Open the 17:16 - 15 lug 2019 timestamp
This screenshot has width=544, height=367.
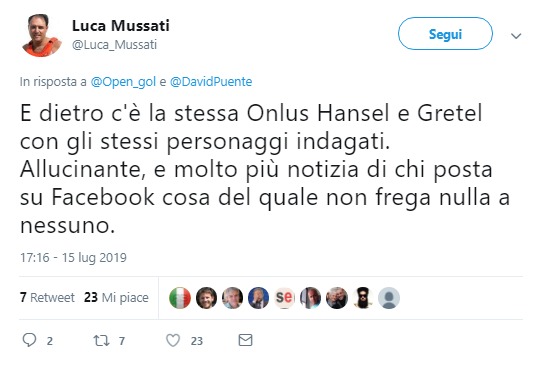pos(73,258)
